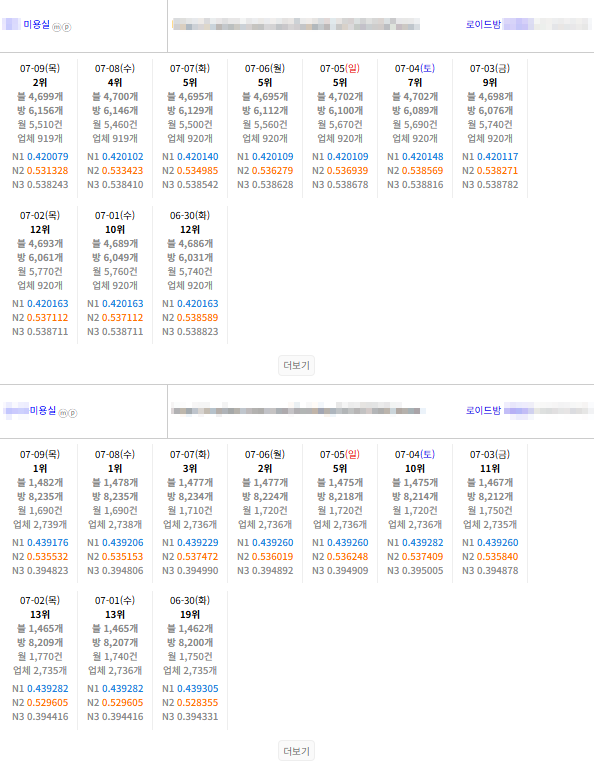Click the 'p' icon beside second 미용실
594x767 pixels.
tap(72, 413)
